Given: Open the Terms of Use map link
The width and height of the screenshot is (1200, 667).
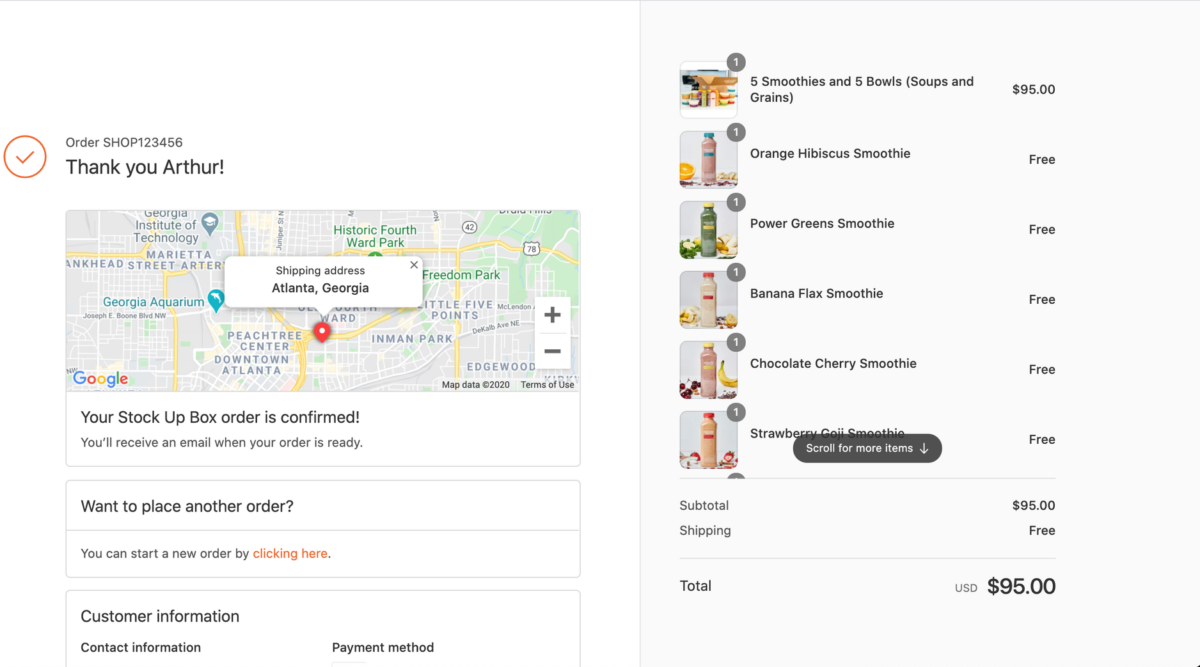Looking at the screenshot, I should click(x=547, y=385).
